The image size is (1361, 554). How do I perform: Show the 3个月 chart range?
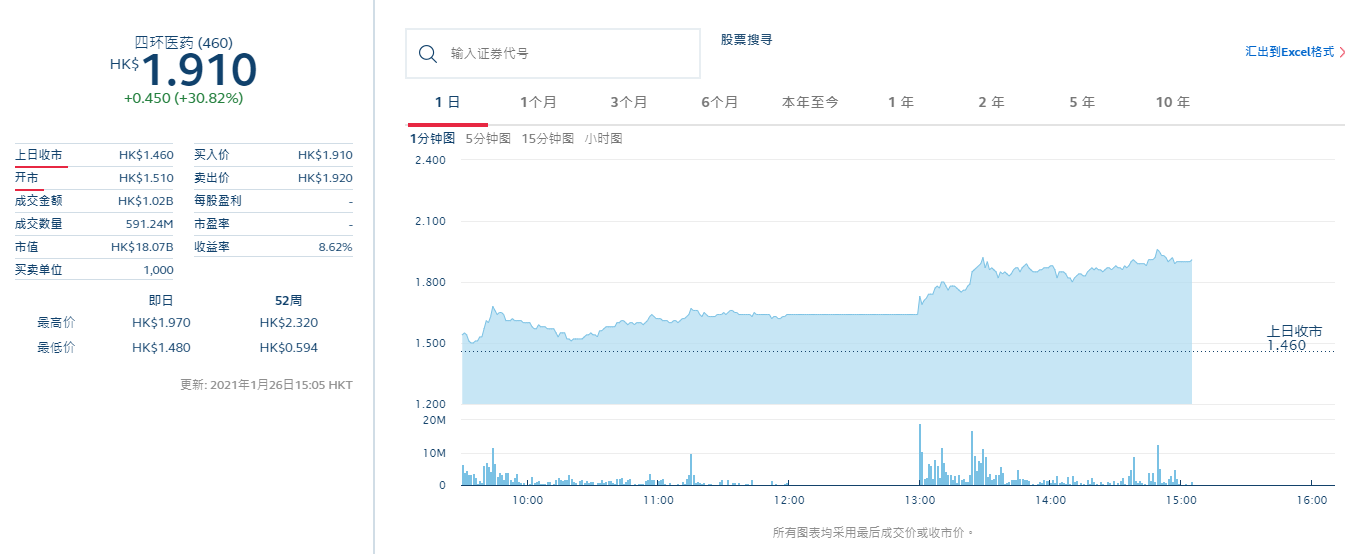coord(629,103)
